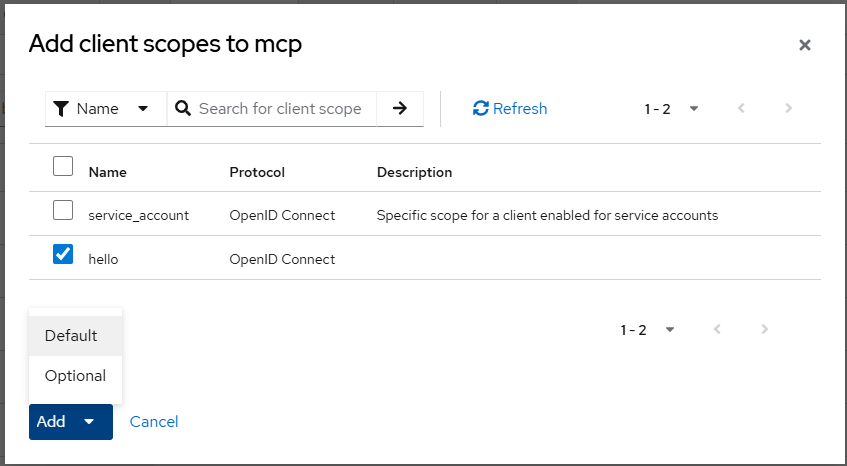Expand the top 1 - 2 per-page dropdown

coord(671,109)
